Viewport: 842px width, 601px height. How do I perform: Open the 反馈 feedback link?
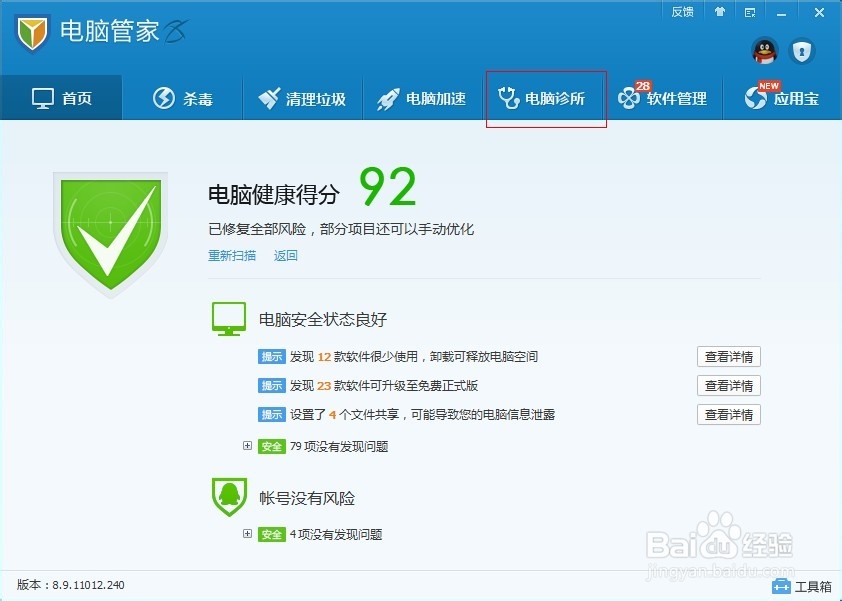tap(683, 12)
